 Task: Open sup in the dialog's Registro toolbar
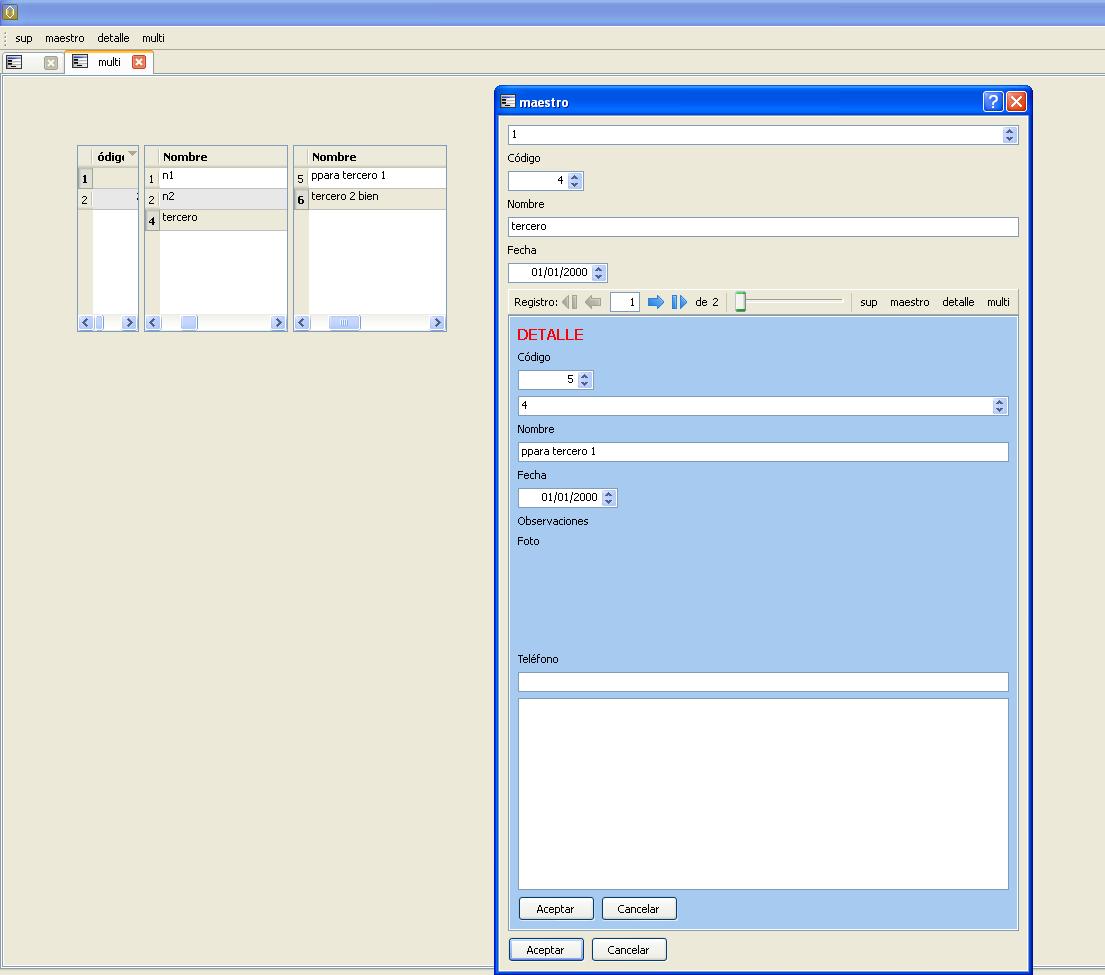click(x=869, y=302)
